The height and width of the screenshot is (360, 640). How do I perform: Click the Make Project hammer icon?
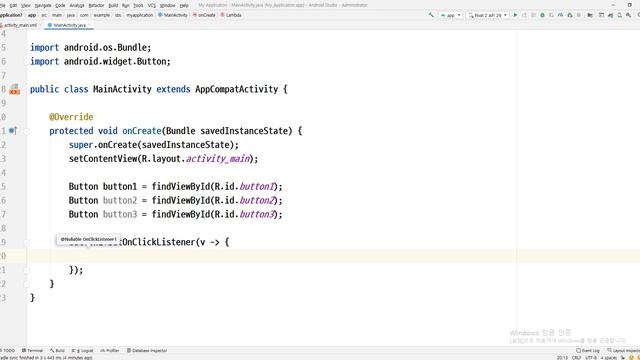[431, 15]
